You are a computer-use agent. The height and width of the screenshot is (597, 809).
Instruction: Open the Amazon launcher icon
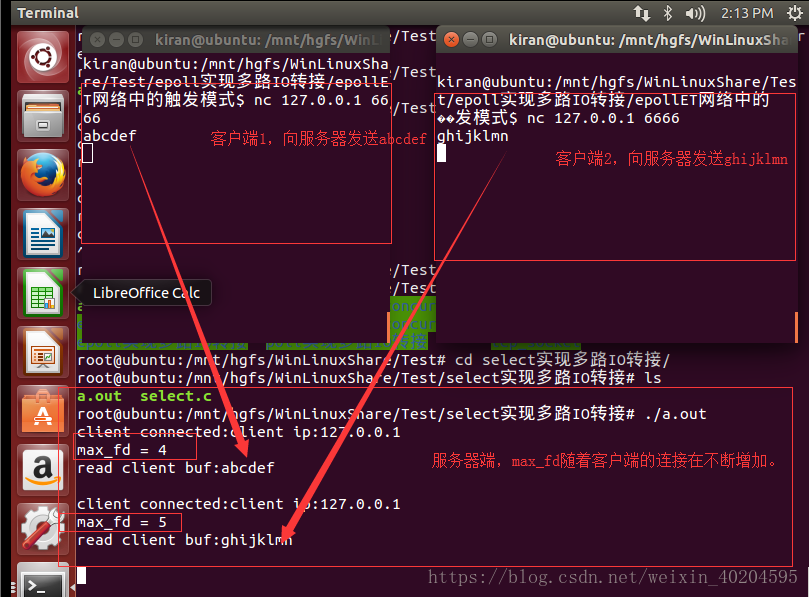[x=43, y=470]
